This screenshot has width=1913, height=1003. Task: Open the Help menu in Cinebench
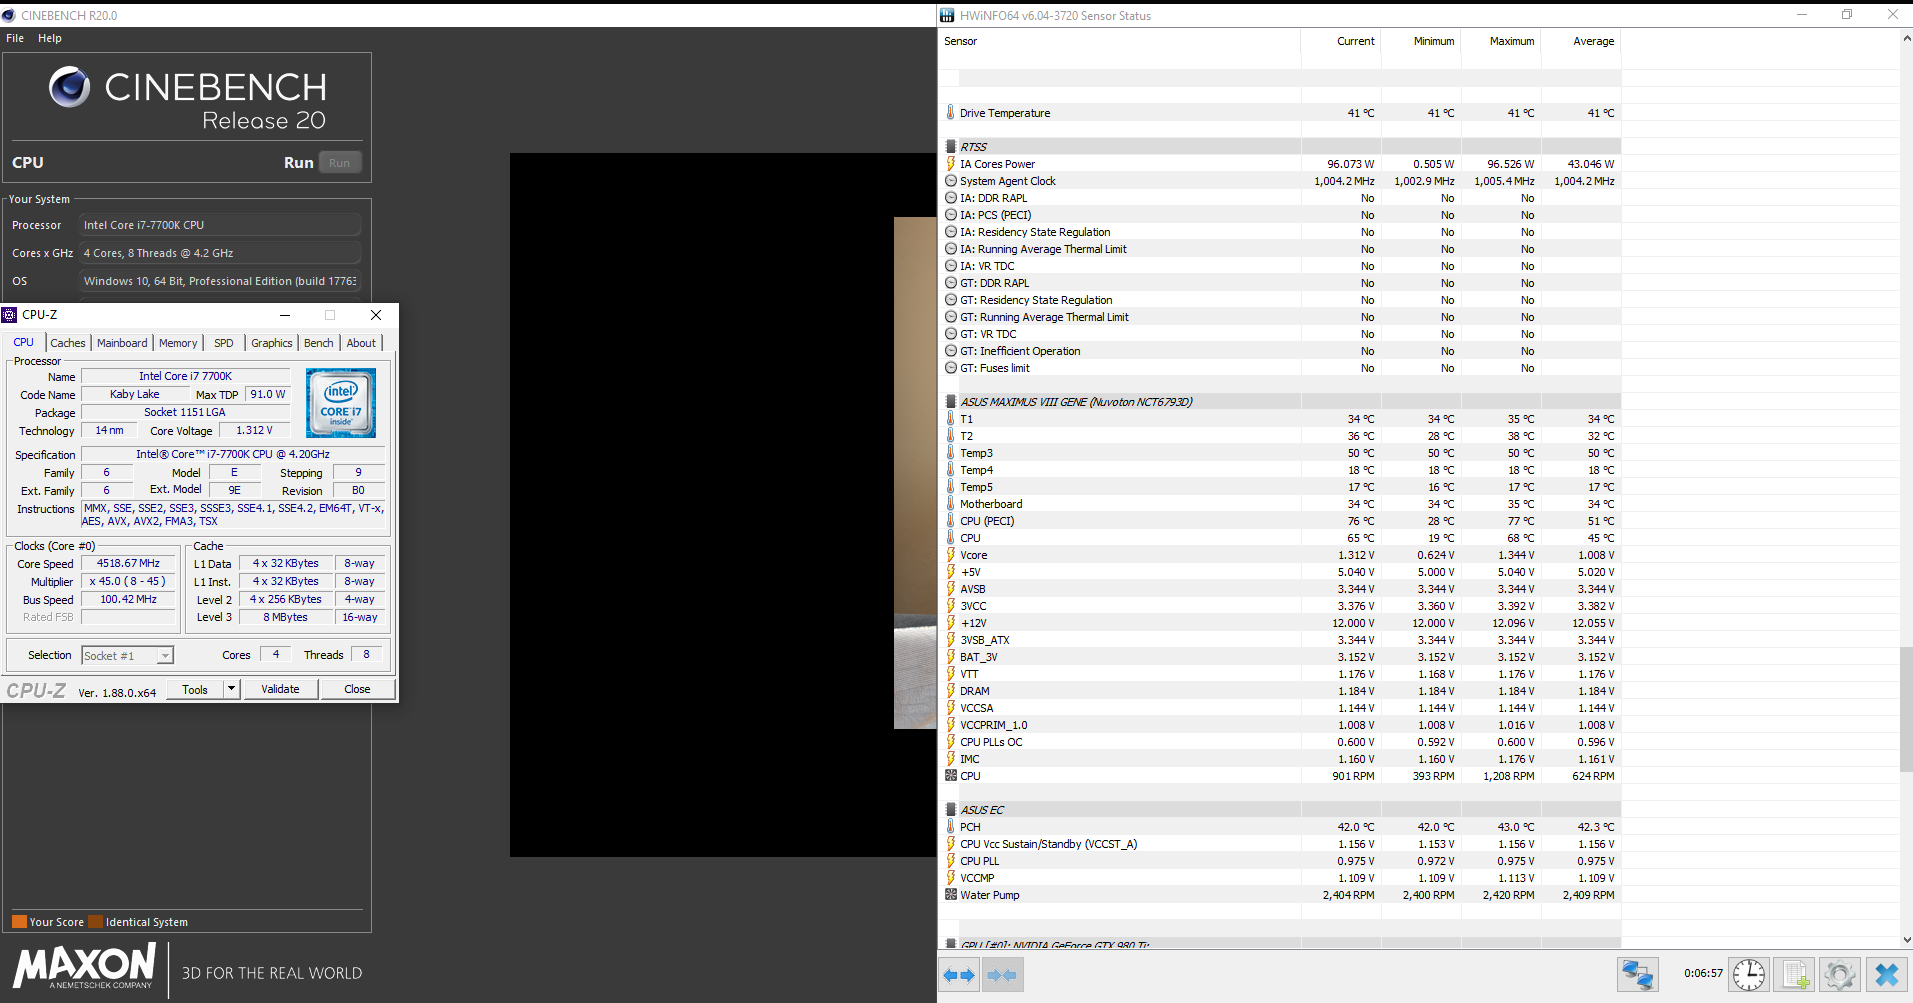pos(50,38)
